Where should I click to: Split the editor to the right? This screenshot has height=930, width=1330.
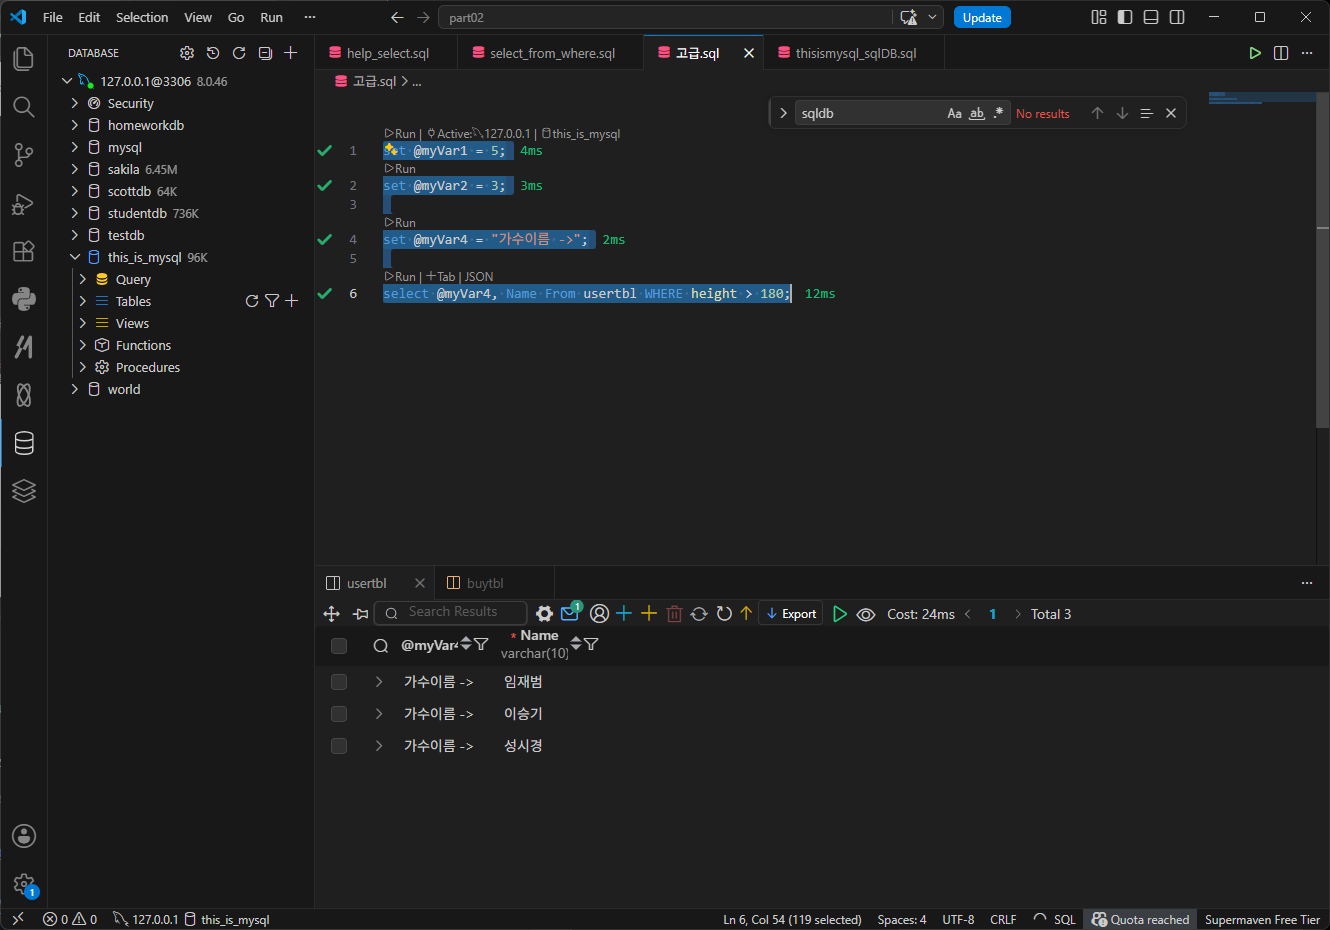point(1281,53)
